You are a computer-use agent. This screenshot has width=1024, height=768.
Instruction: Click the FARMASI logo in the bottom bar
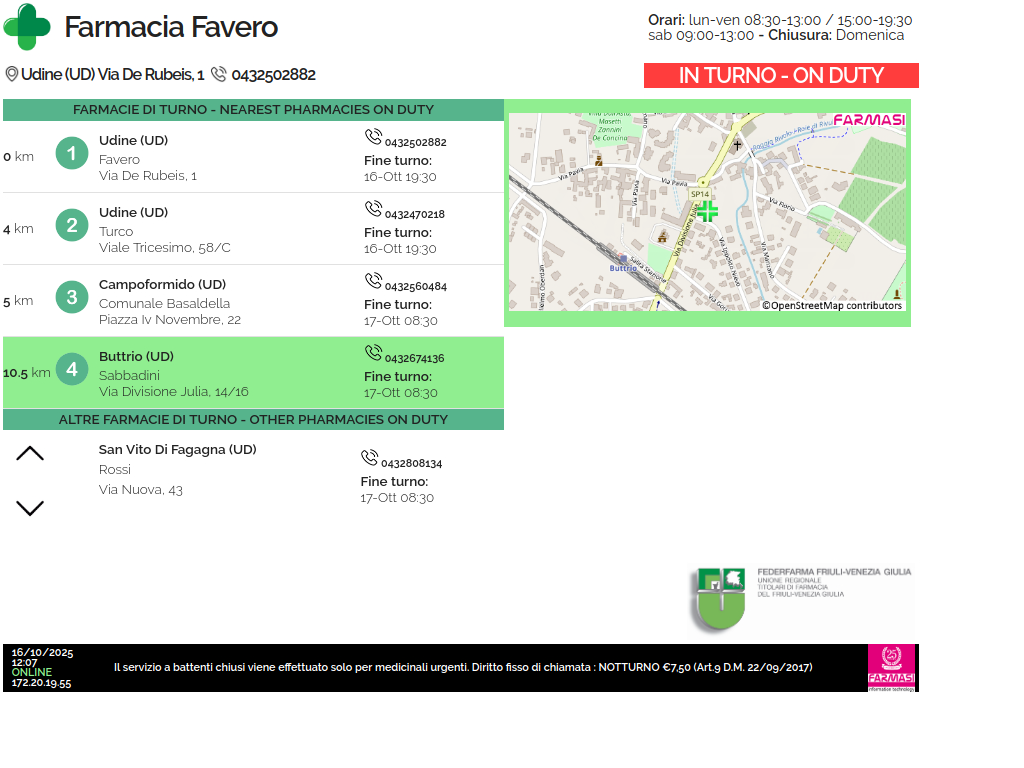pos(891,667)
